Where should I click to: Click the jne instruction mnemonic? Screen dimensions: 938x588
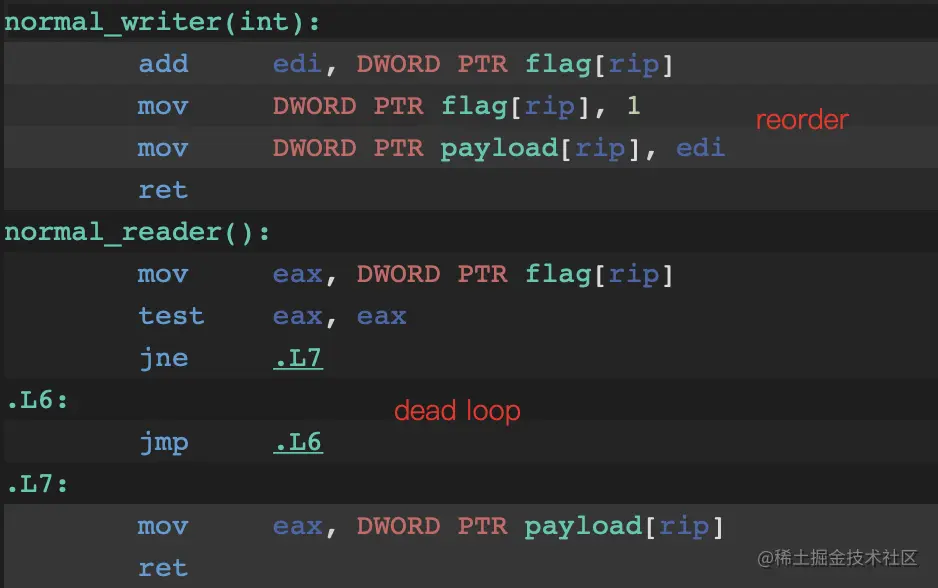click(163, 358)
